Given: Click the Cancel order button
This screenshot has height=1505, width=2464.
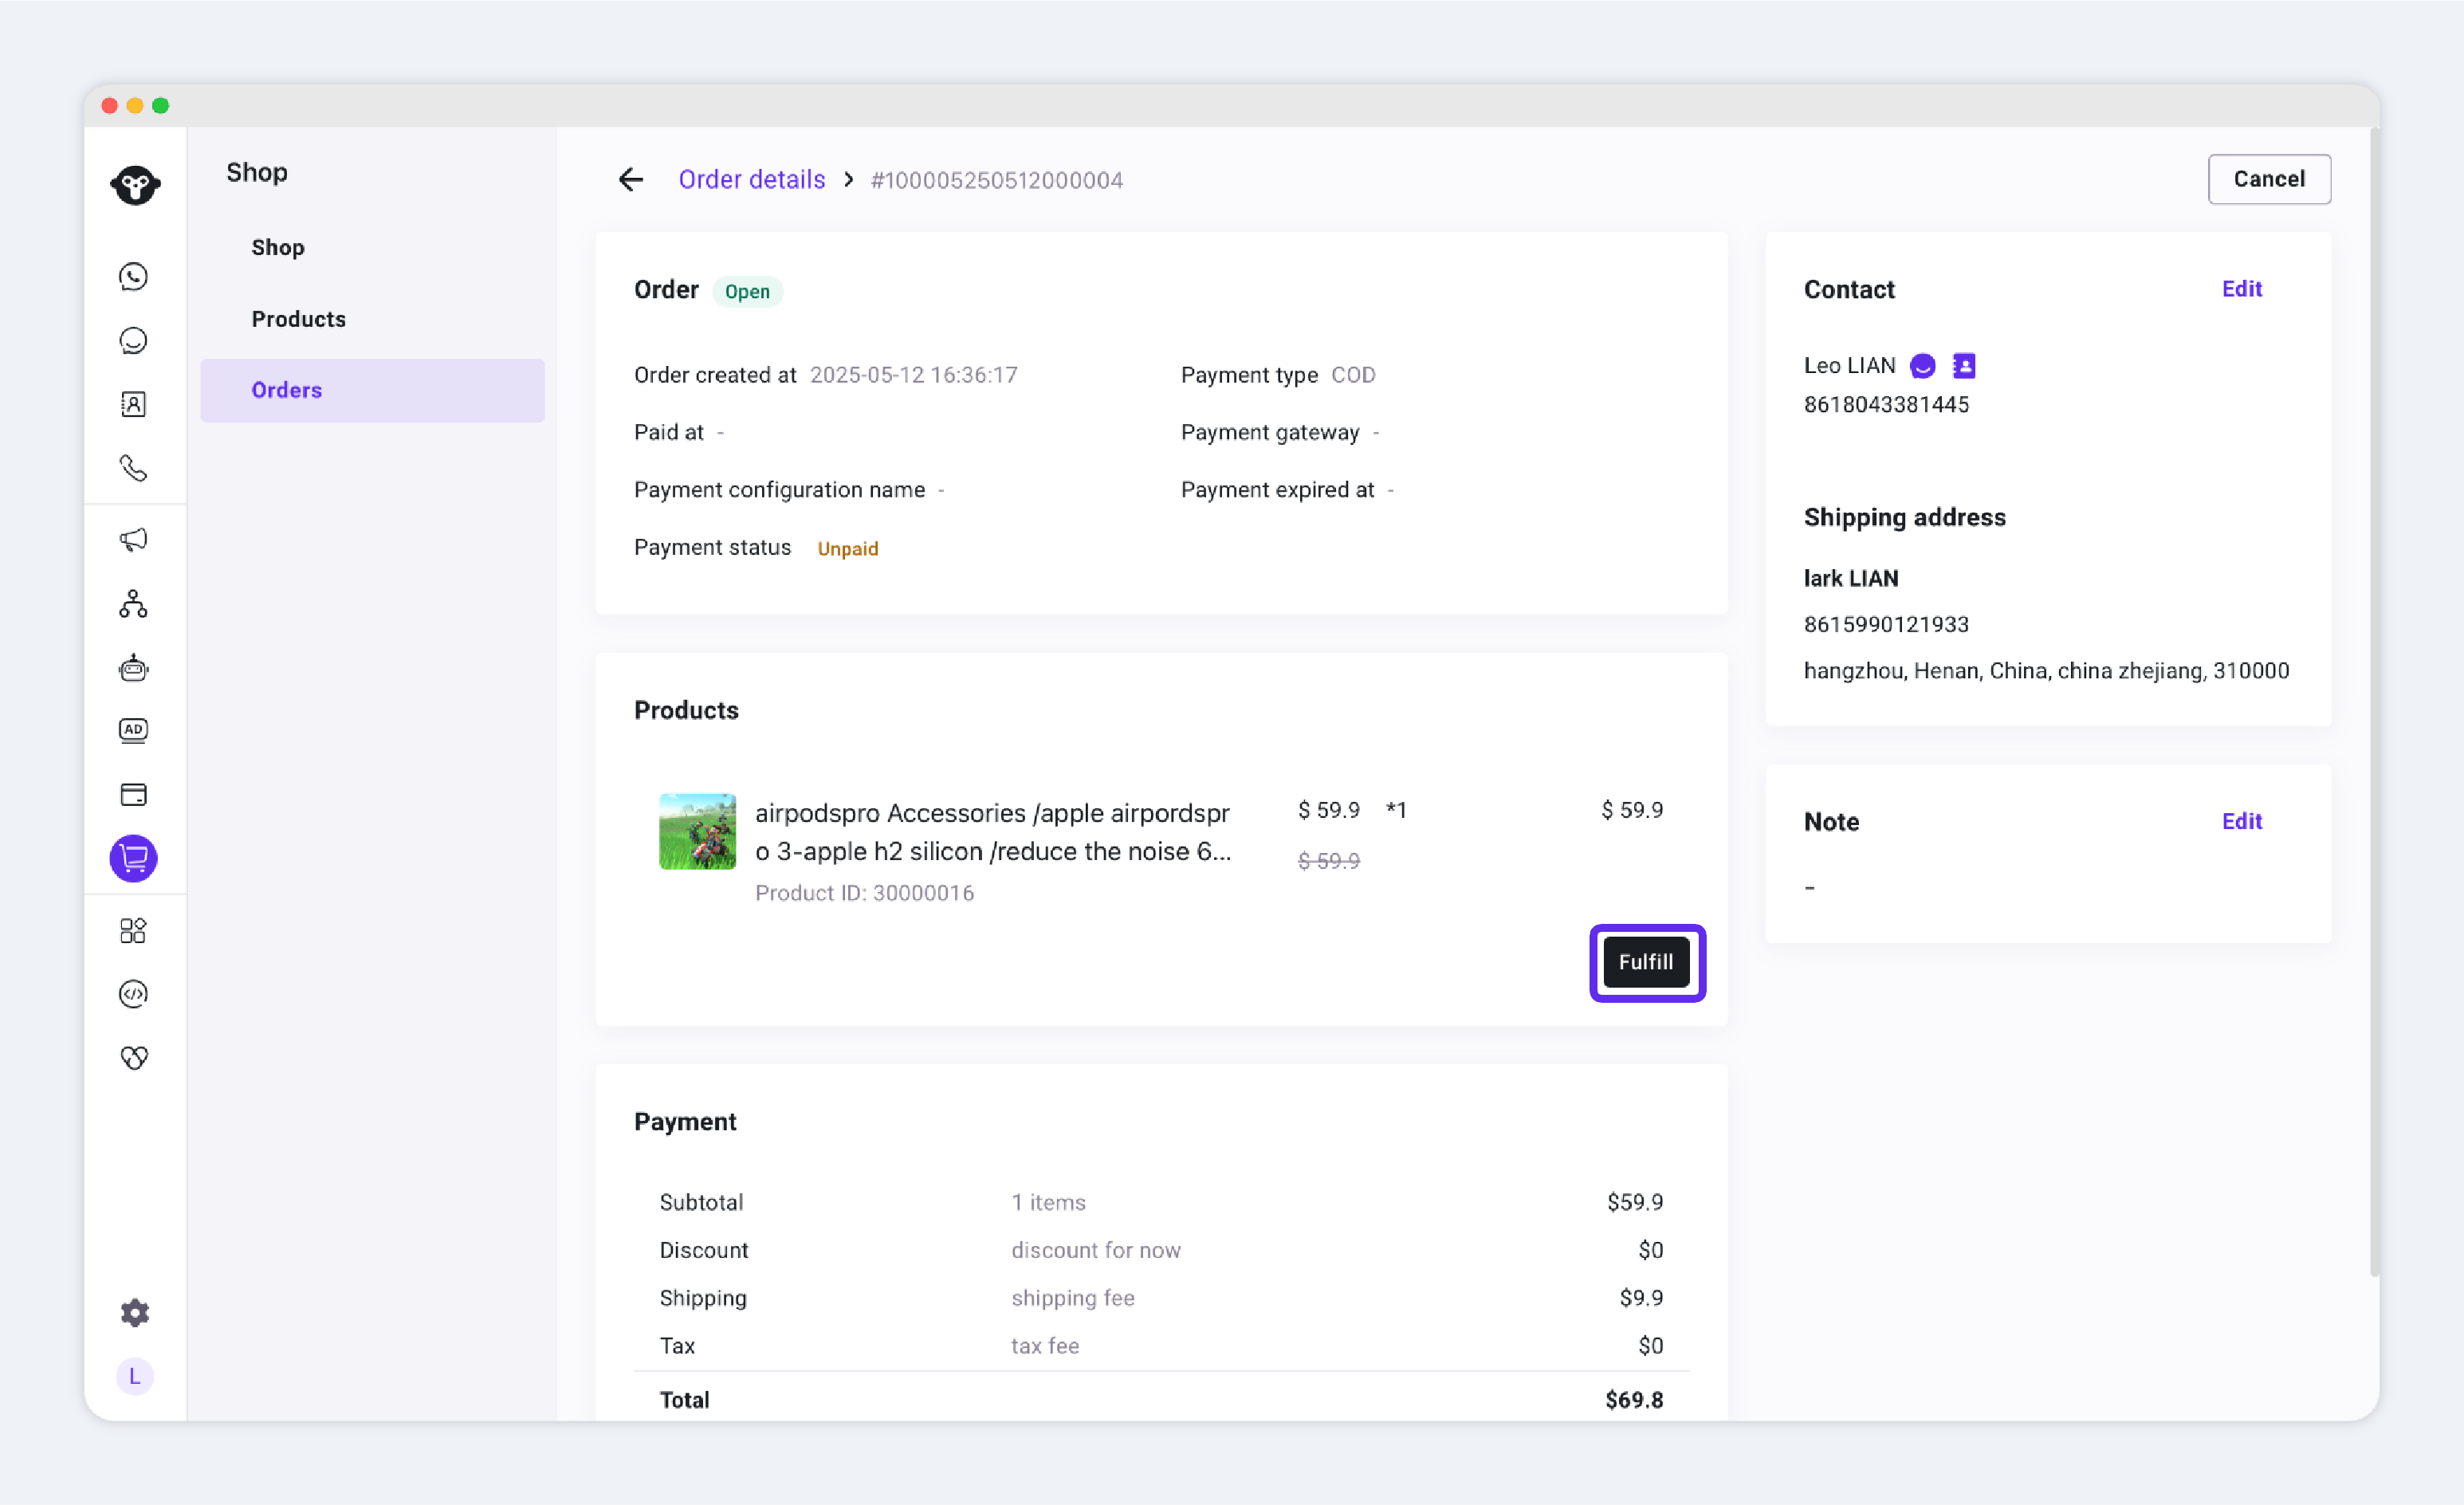Looking at the screenshot, I should (2268, 179).
